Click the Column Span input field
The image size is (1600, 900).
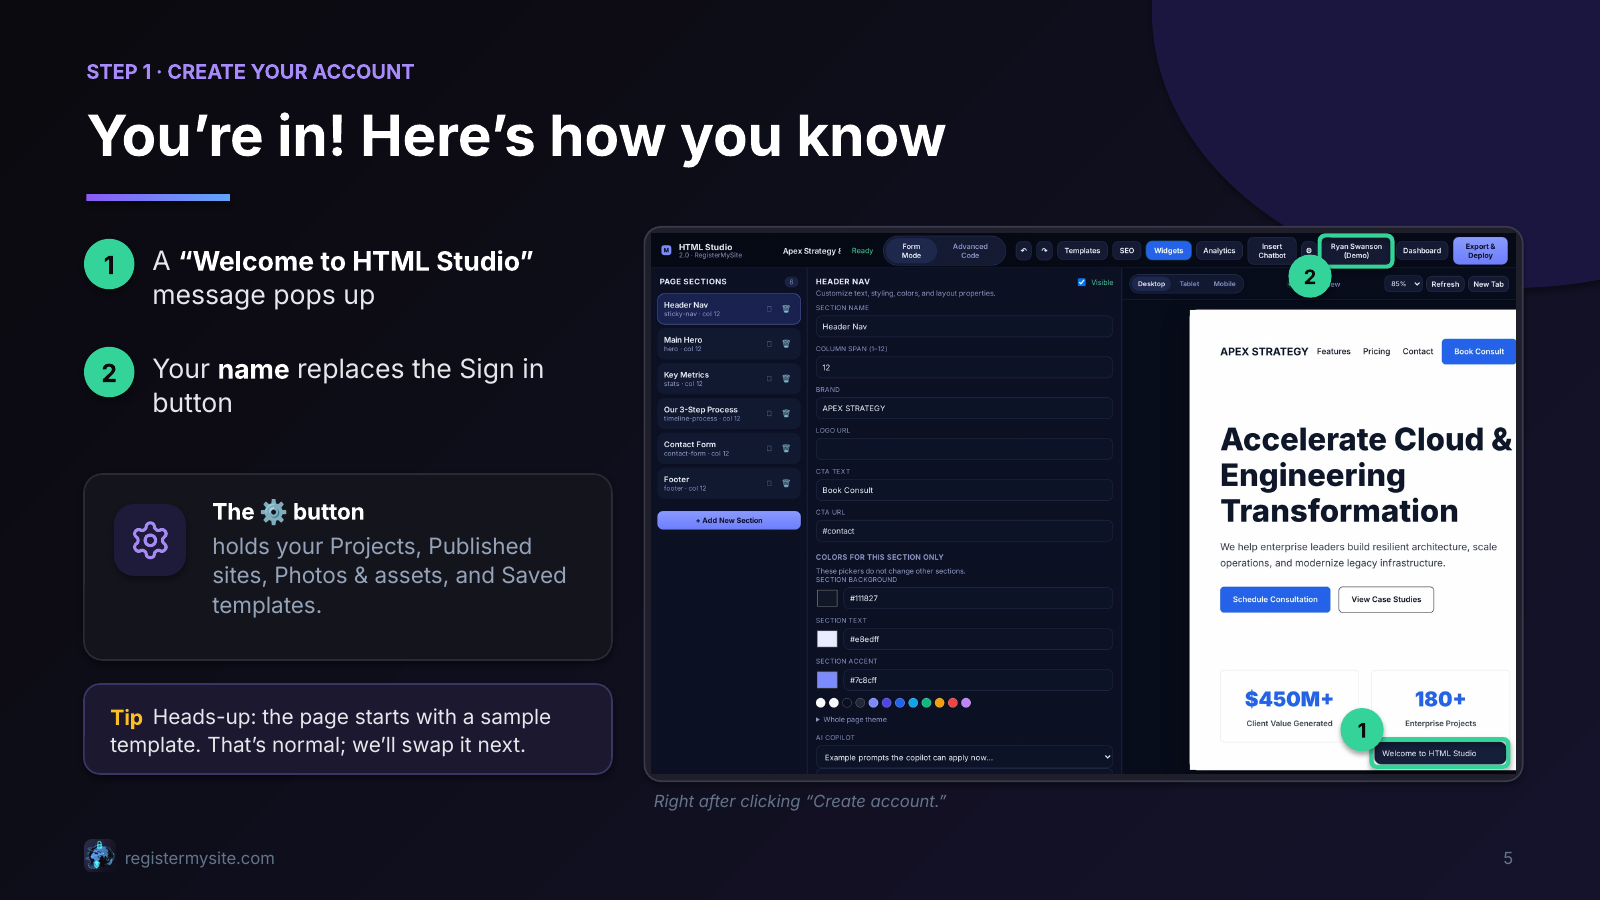[x=964, y=367]
